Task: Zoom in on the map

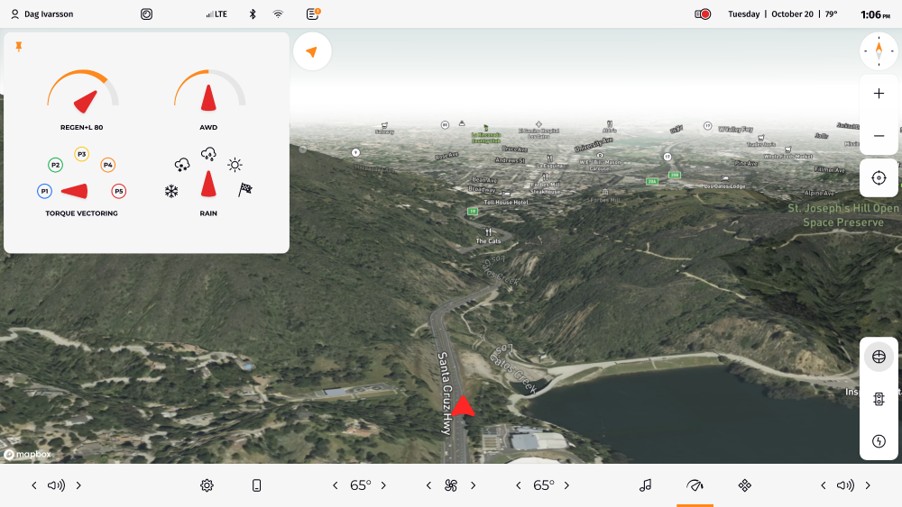Action: [x=878, y=94]
